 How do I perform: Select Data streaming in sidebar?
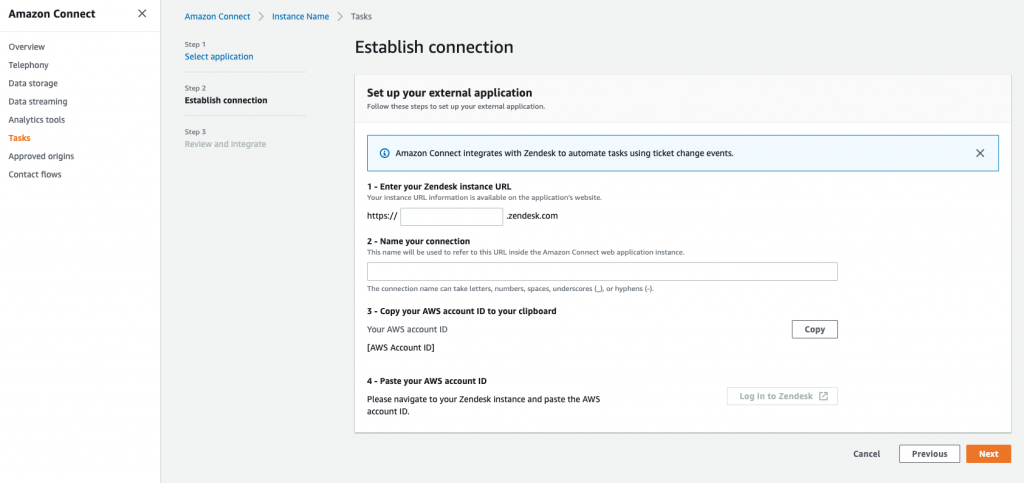(38, 101)
